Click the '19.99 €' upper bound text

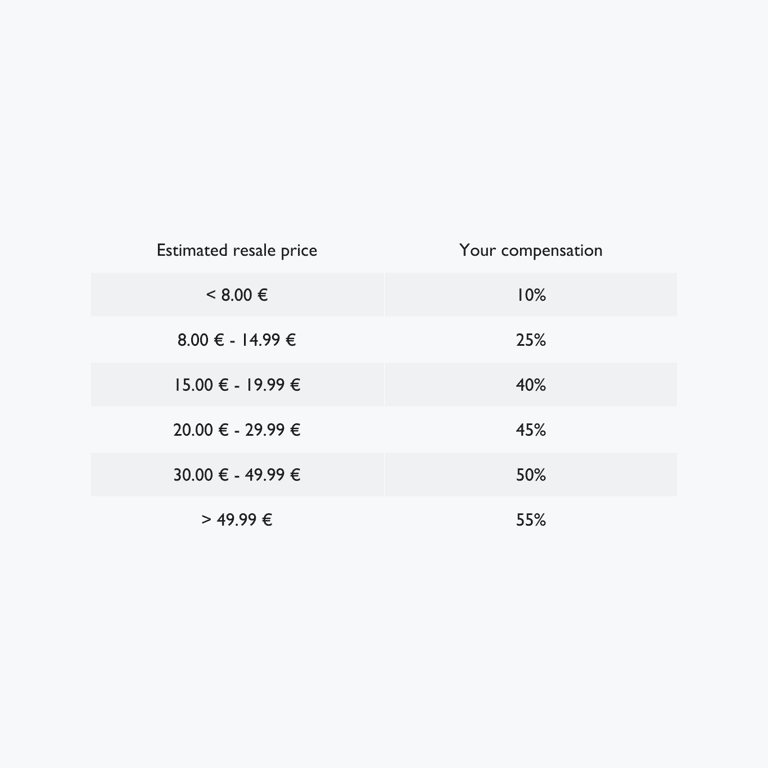click(272, 385)
